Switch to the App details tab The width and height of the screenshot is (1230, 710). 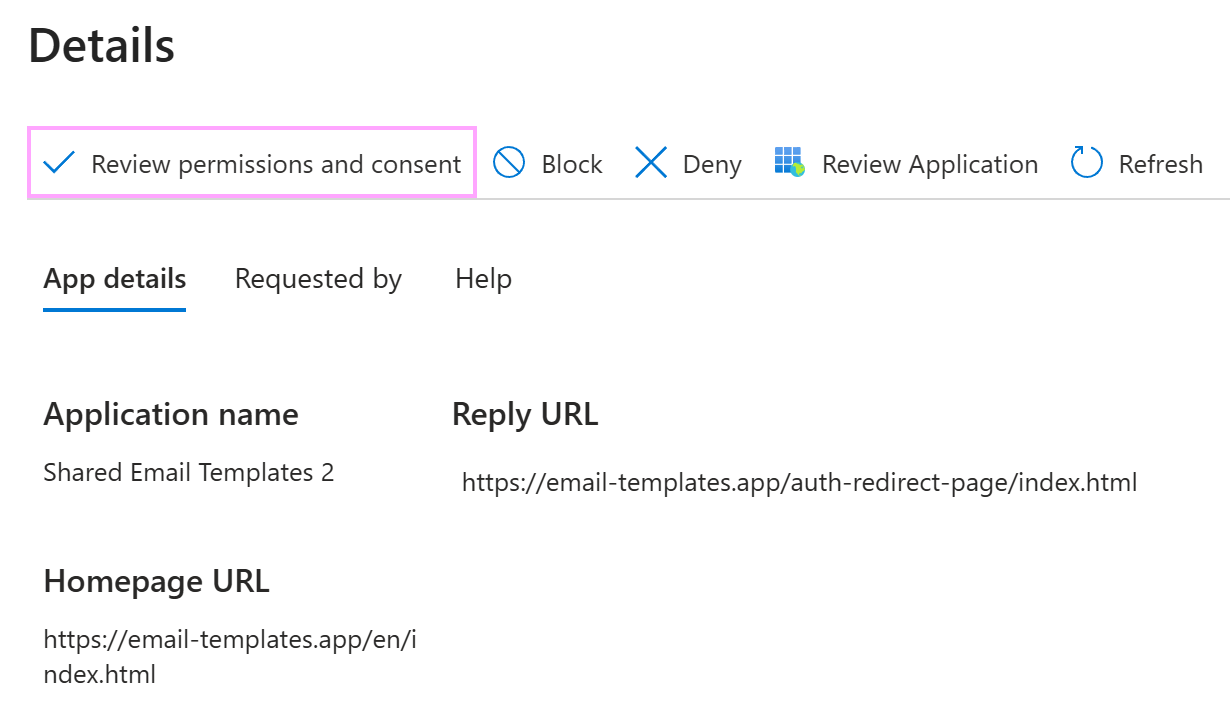(x=114, y=279)
